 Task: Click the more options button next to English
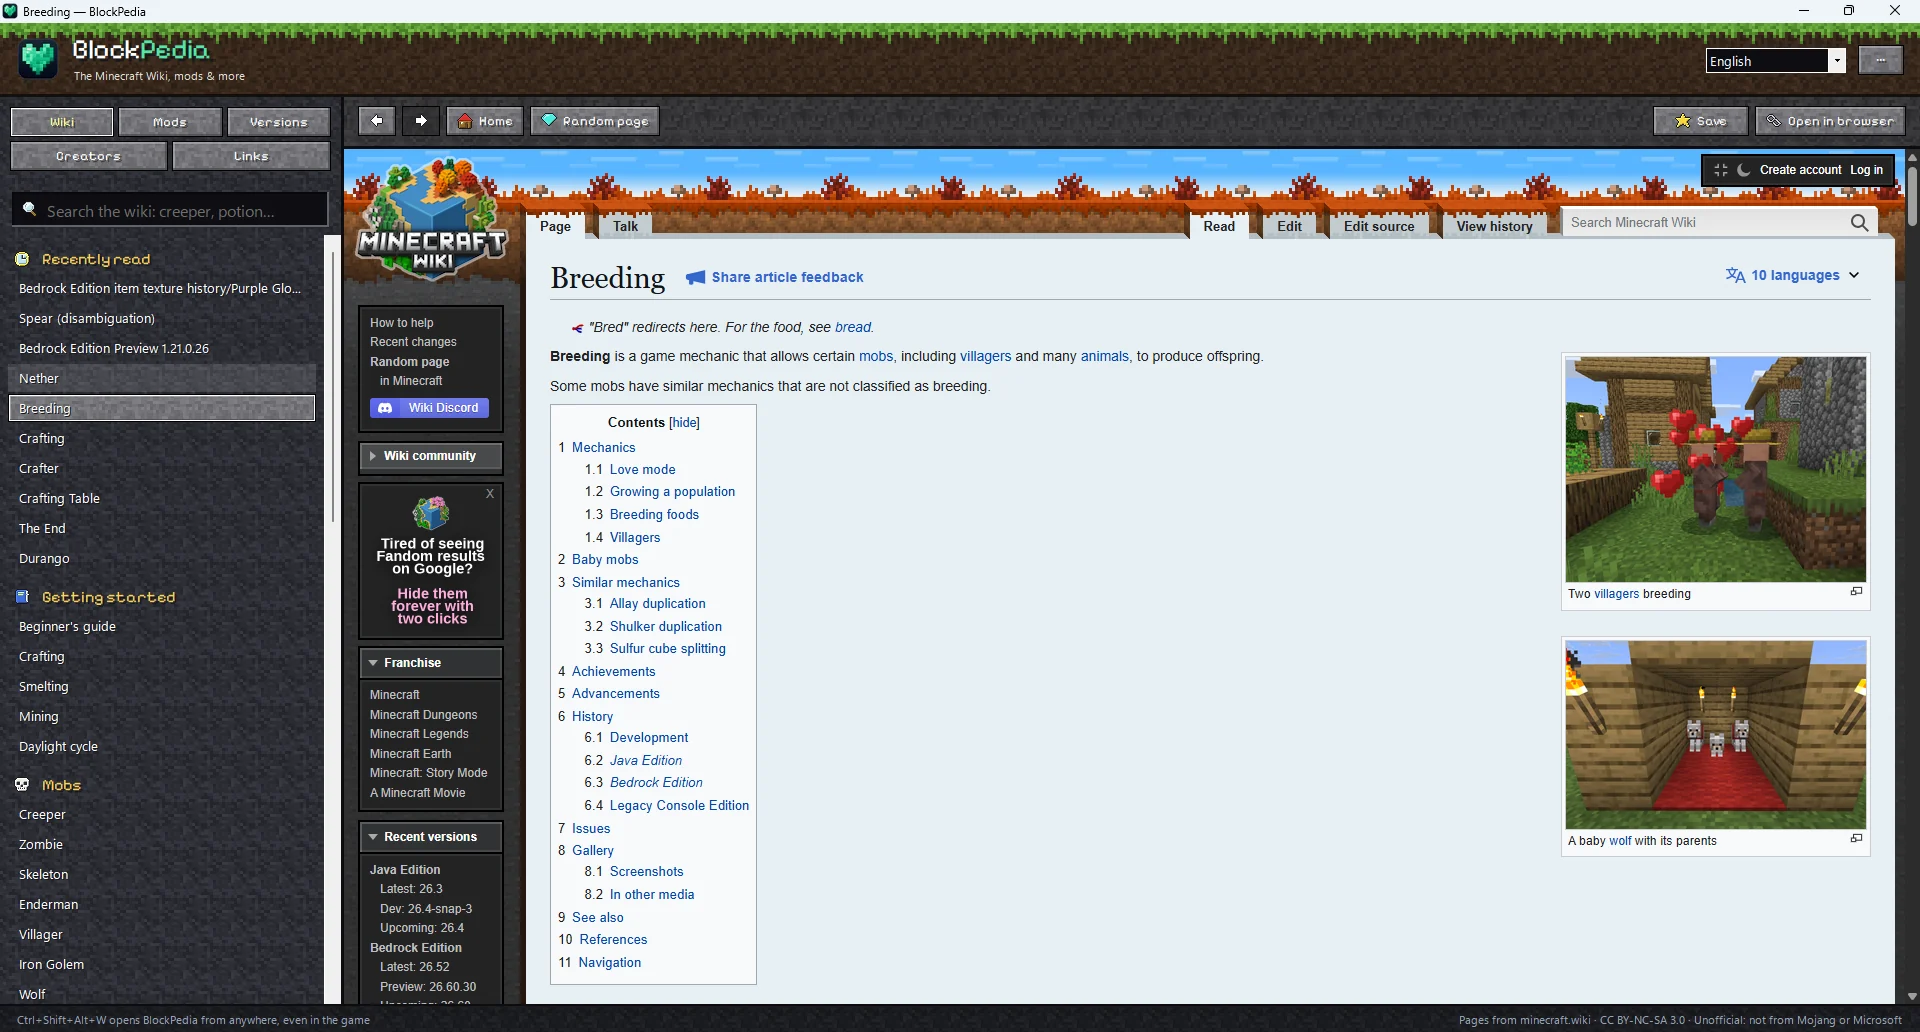click(x=1880, y=61)
